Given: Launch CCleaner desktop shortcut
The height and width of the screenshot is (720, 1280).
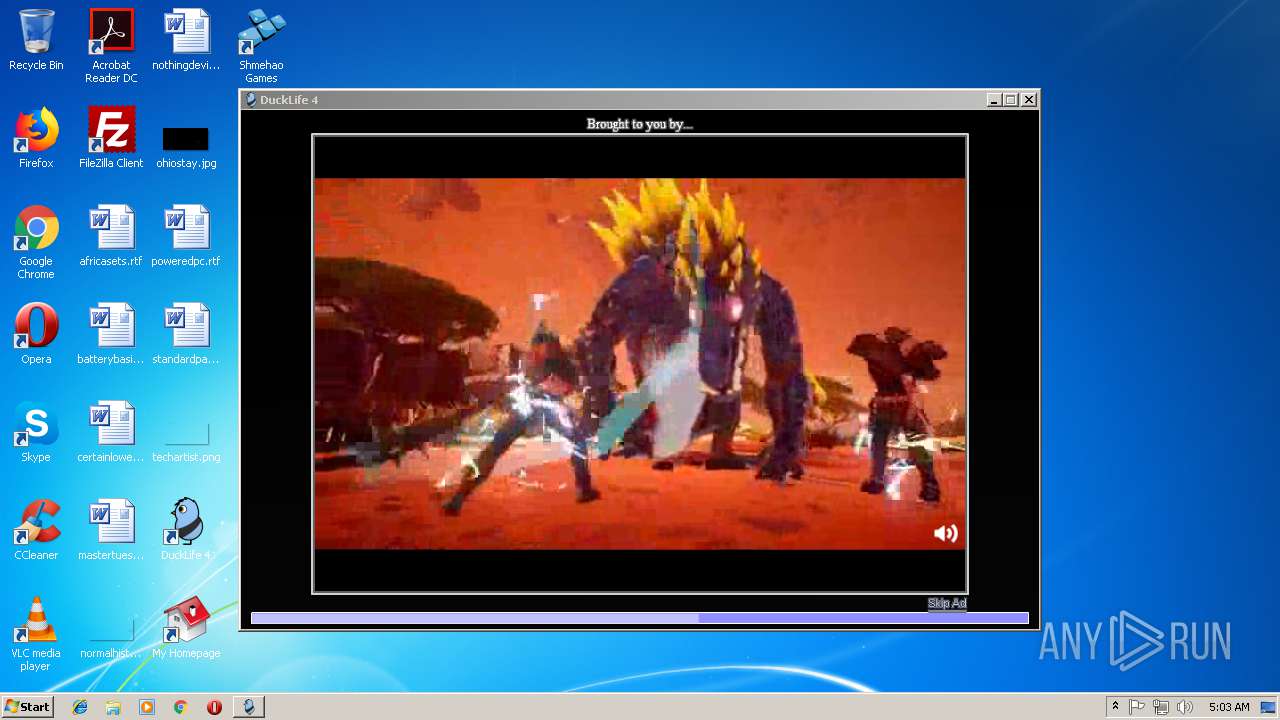Looking at the screenshot, I should [36, 531].
